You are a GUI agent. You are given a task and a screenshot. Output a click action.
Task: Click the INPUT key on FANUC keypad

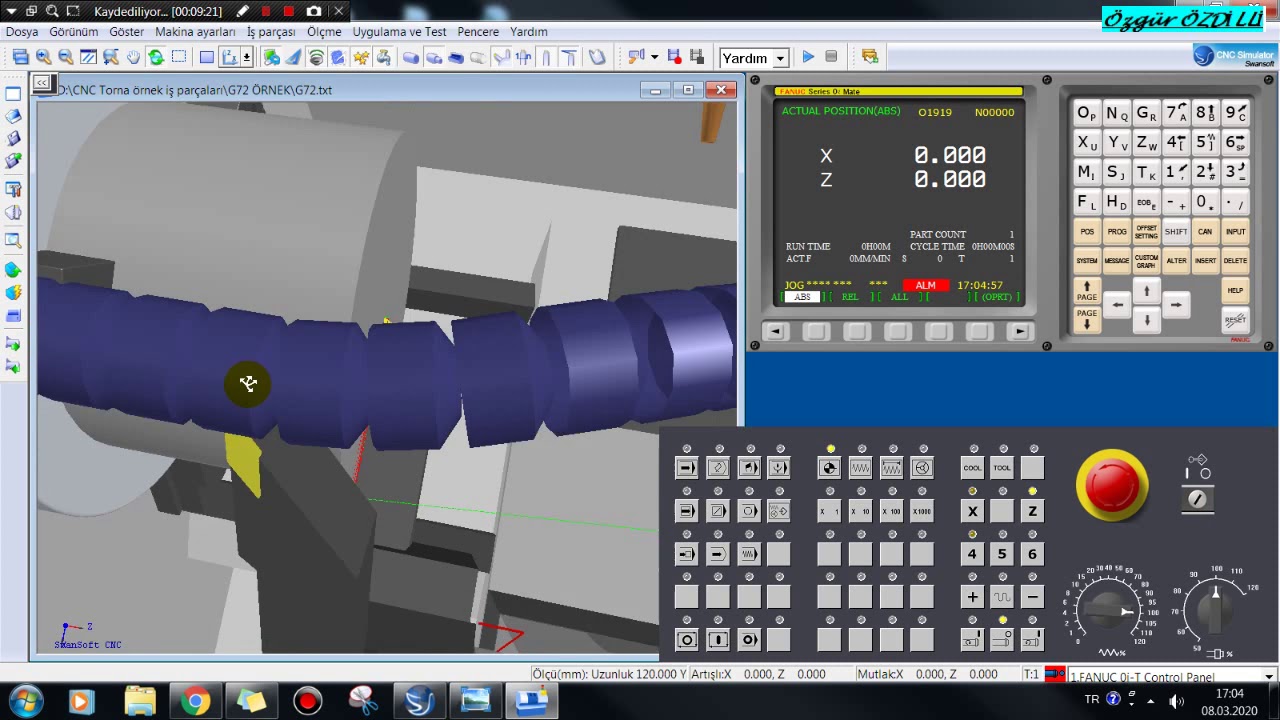(1235, 232)
